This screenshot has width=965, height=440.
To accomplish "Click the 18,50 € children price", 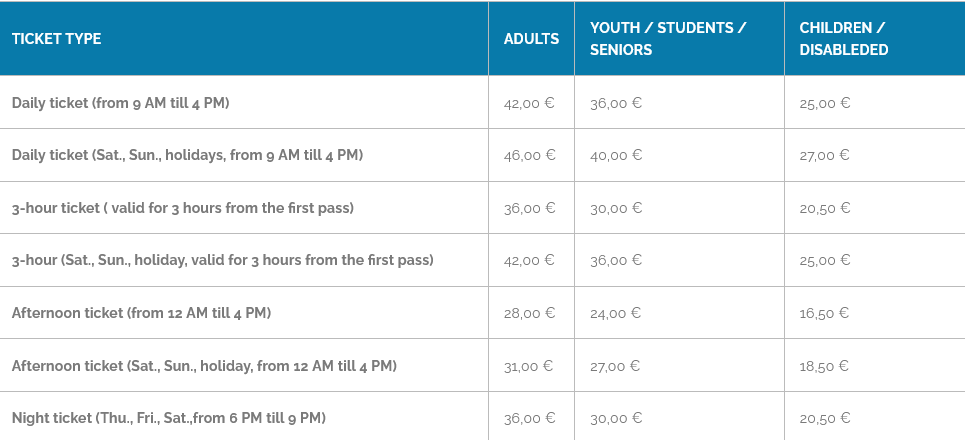I will (x=825, y=366).
